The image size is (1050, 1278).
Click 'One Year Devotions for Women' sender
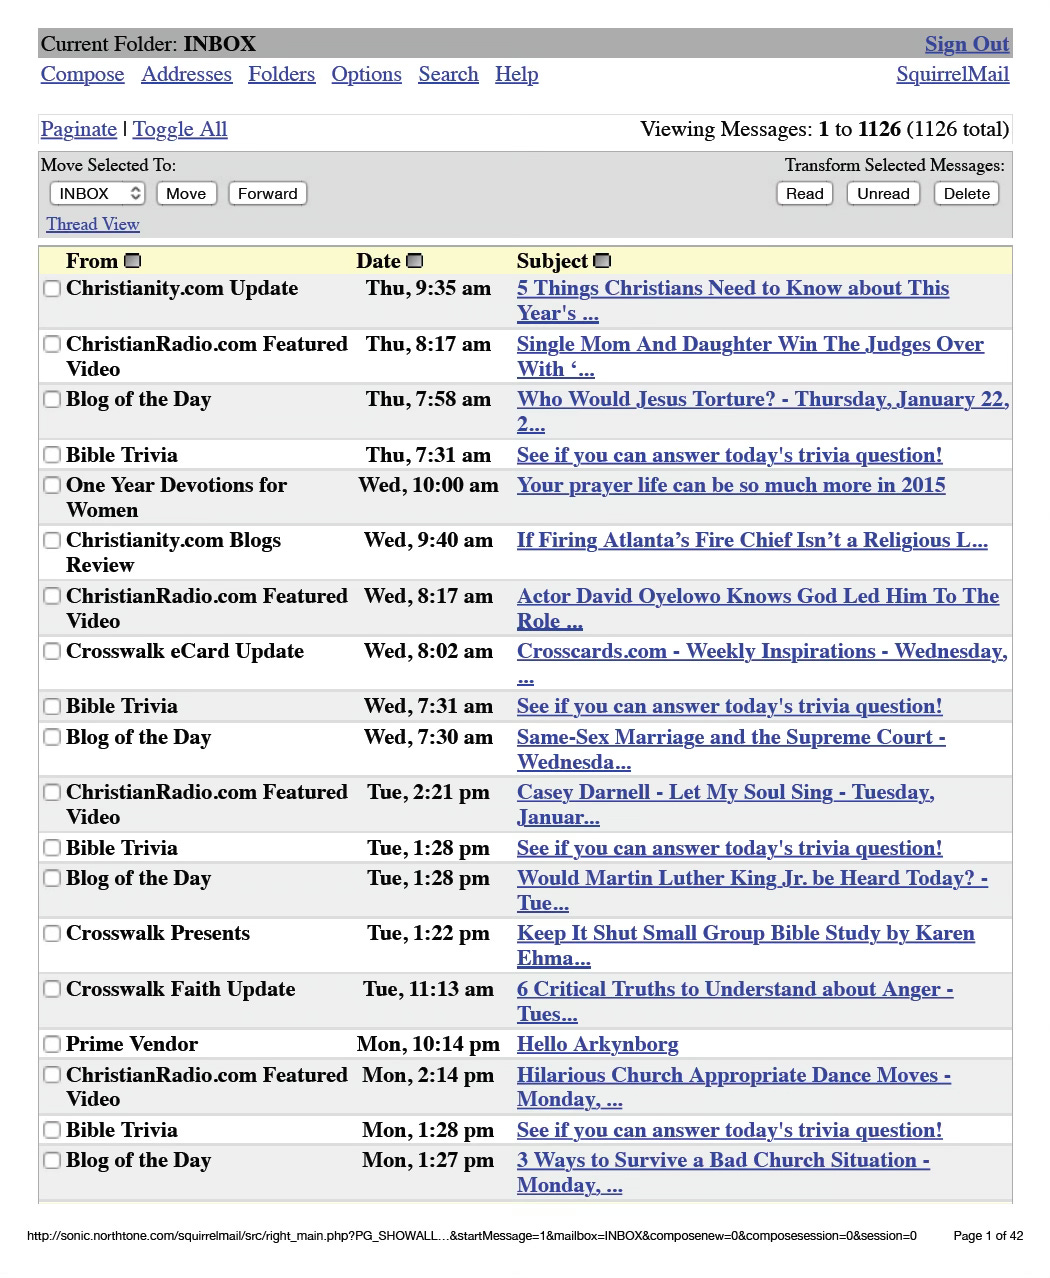click(176, 497)
